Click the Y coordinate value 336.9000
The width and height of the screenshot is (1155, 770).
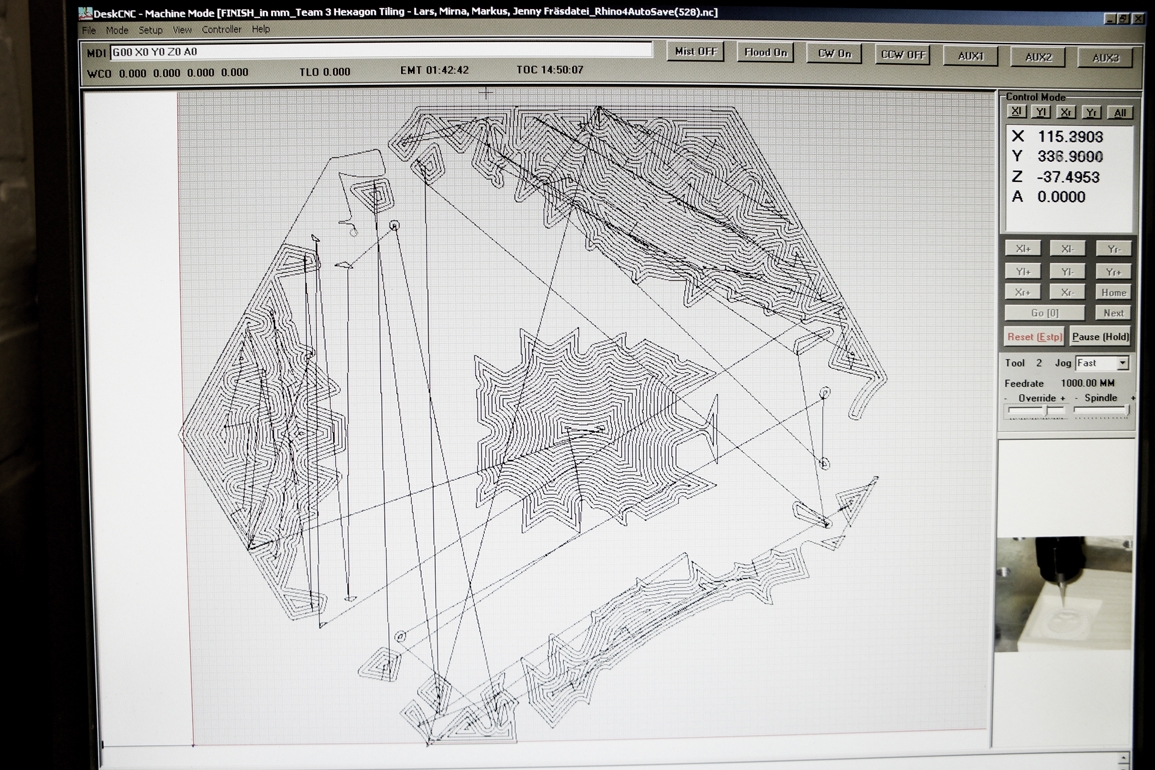pyautogui.click(x=1070, y=156)
